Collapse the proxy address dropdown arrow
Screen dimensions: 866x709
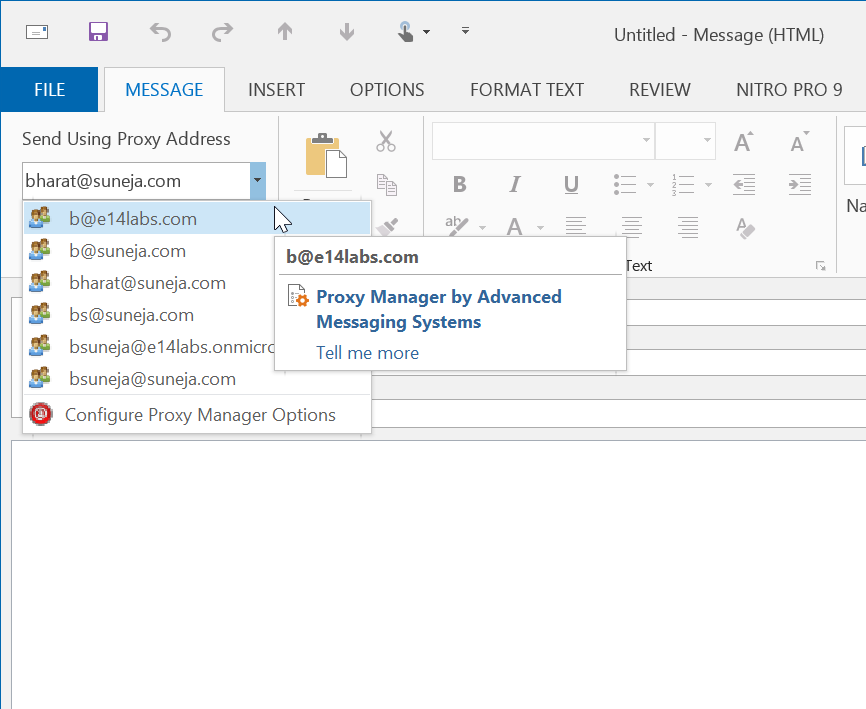(257, 181)
